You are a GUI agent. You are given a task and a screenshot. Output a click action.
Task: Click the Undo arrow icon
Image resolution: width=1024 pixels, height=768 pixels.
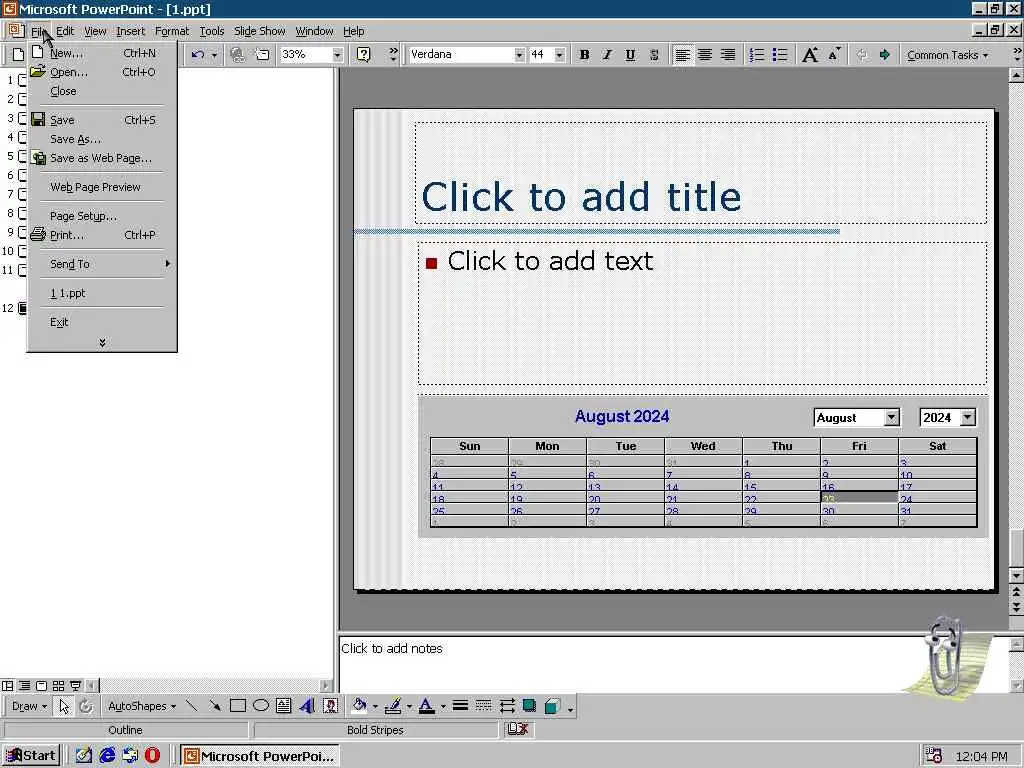click(x=198, y=55)
